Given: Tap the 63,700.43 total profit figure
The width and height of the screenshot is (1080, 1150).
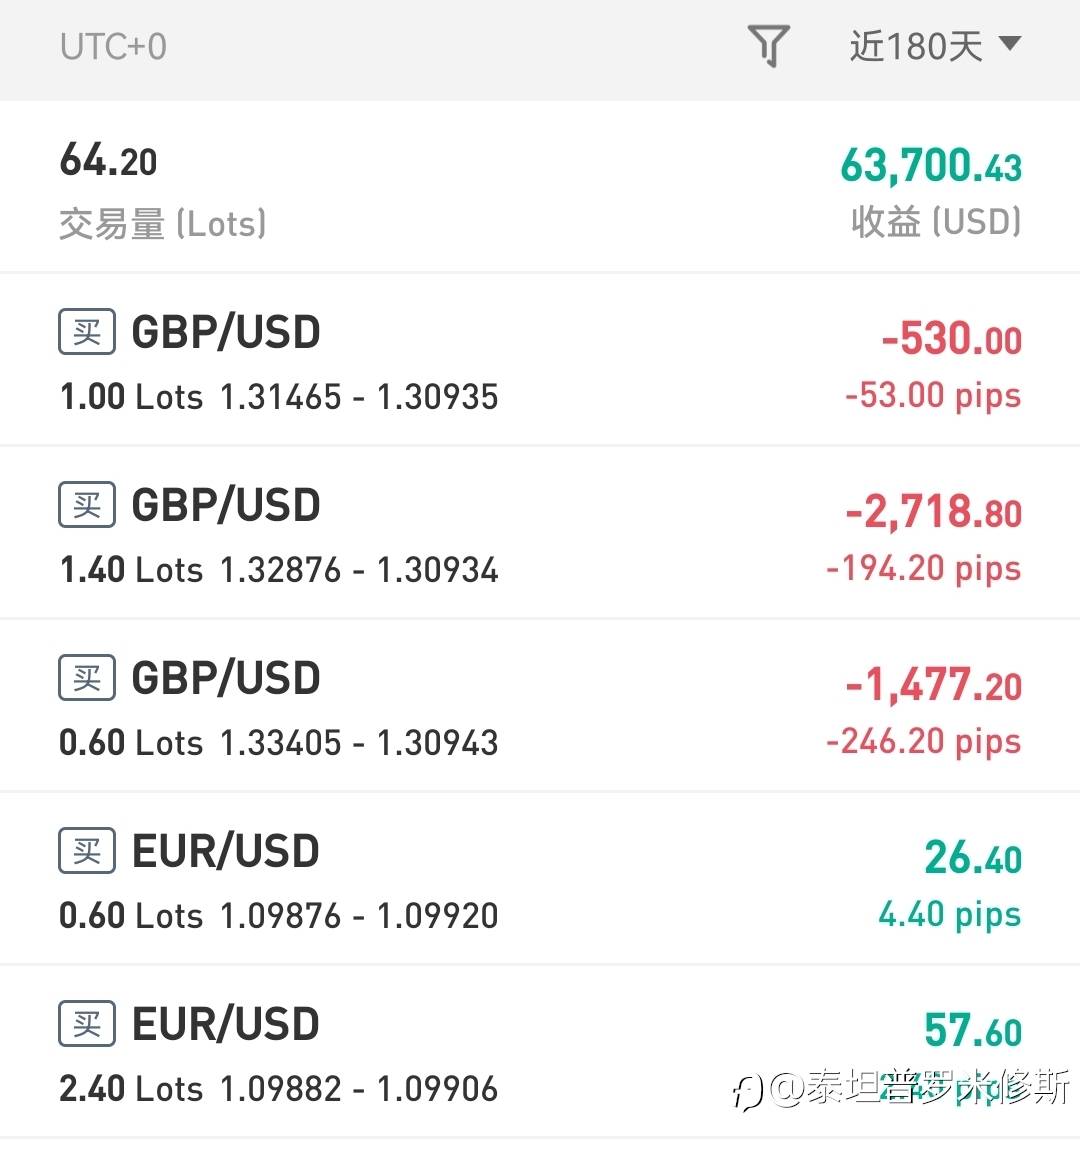Looking at the screenshot, I should [930, 166].
